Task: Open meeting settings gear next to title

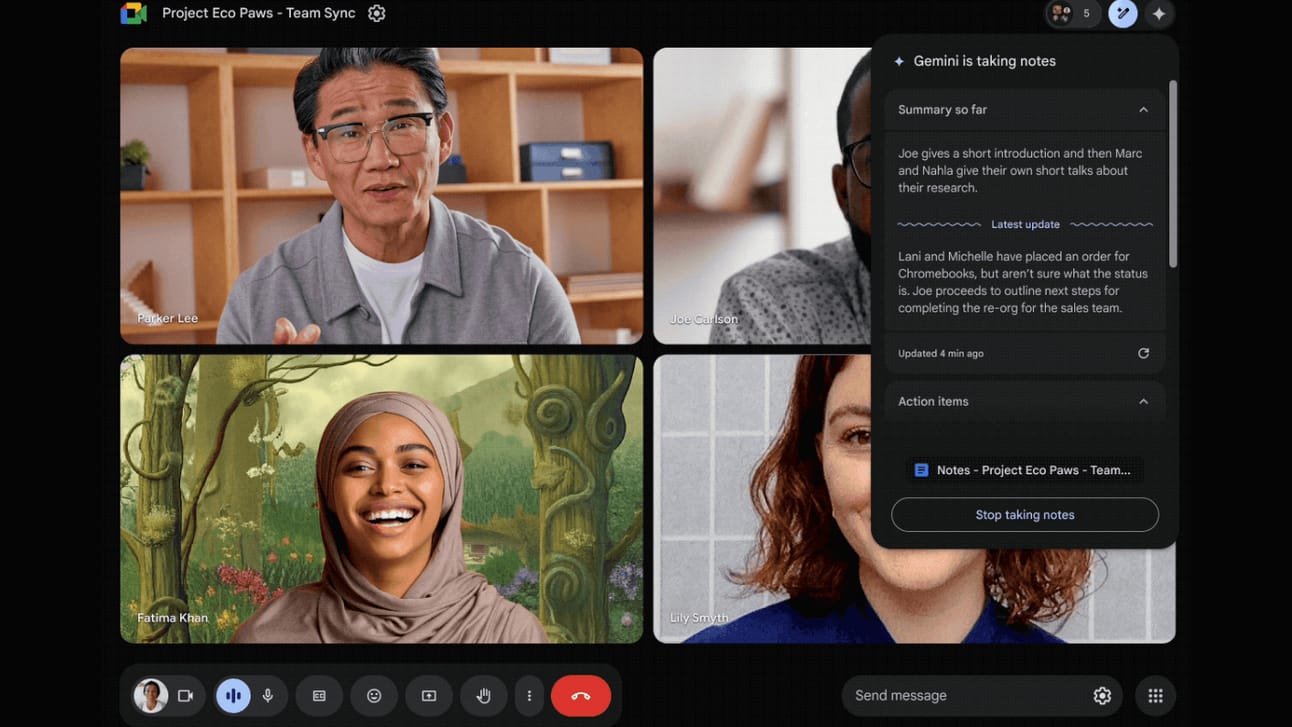Action: point(377,14)
